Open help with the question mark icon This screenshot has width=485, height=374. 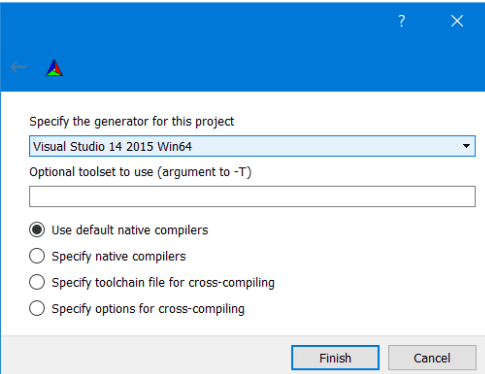point(402,21)
